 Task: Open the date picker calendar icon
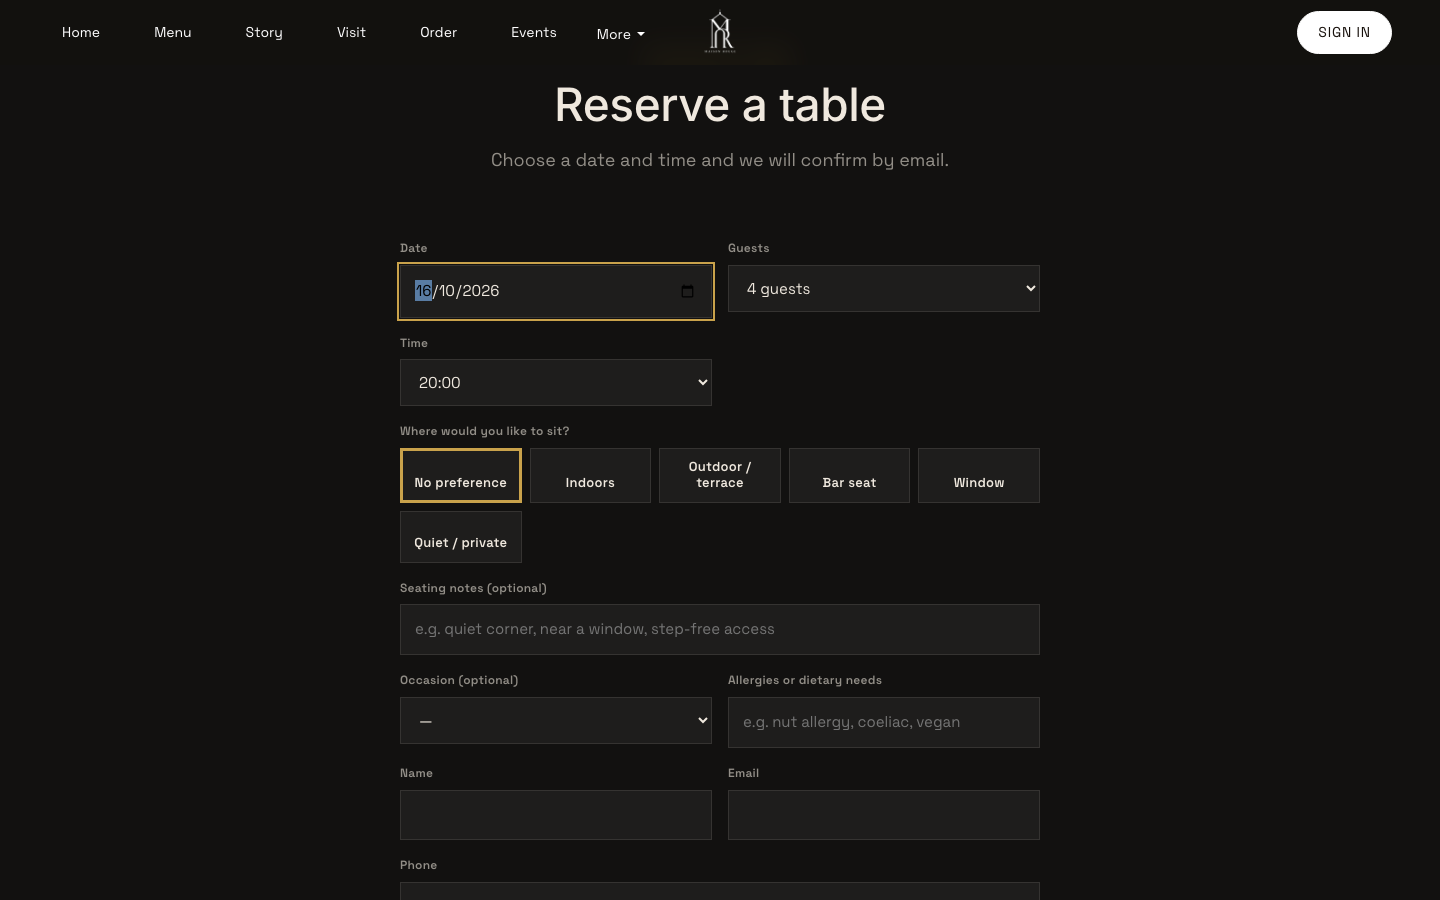tap(687, 291)
